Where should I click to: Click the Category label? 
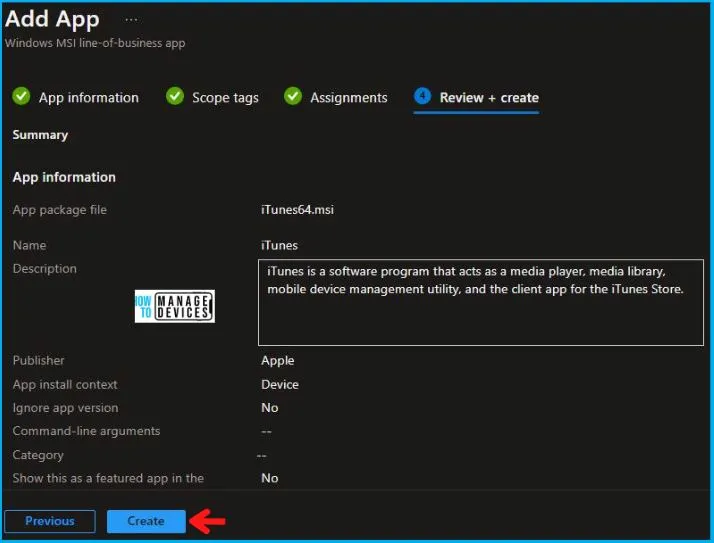click(x=38, y=455)
